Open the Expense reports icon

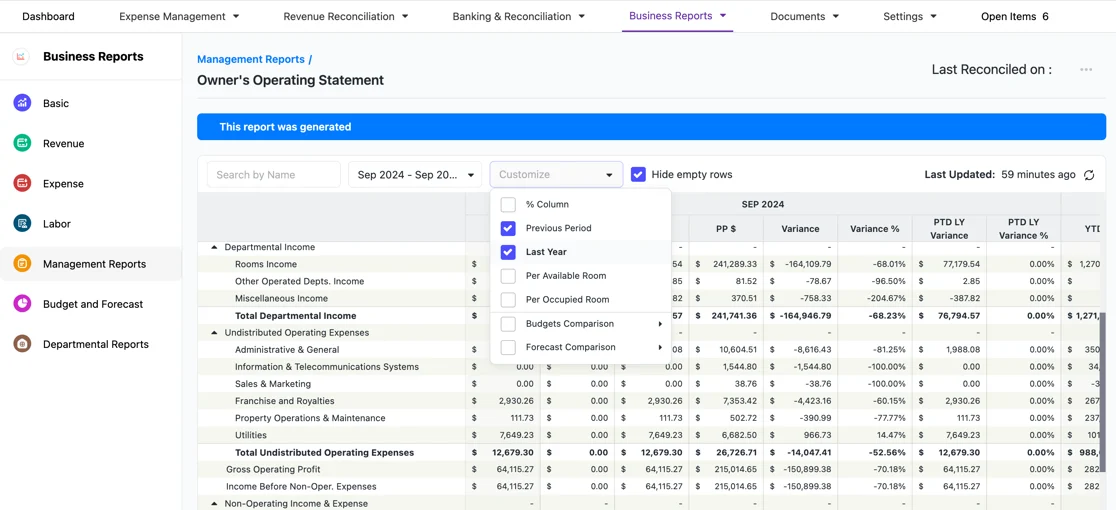(22, 184)
